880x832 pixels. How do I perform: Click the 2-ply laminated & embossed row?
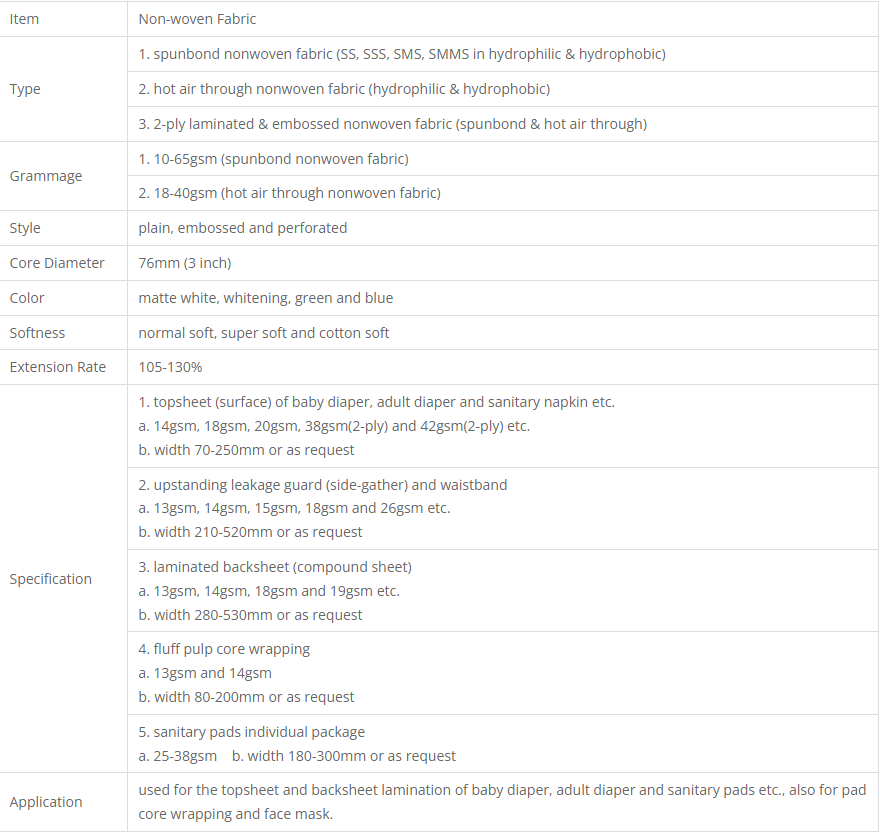pyautogui.click(x=392, y=124)
